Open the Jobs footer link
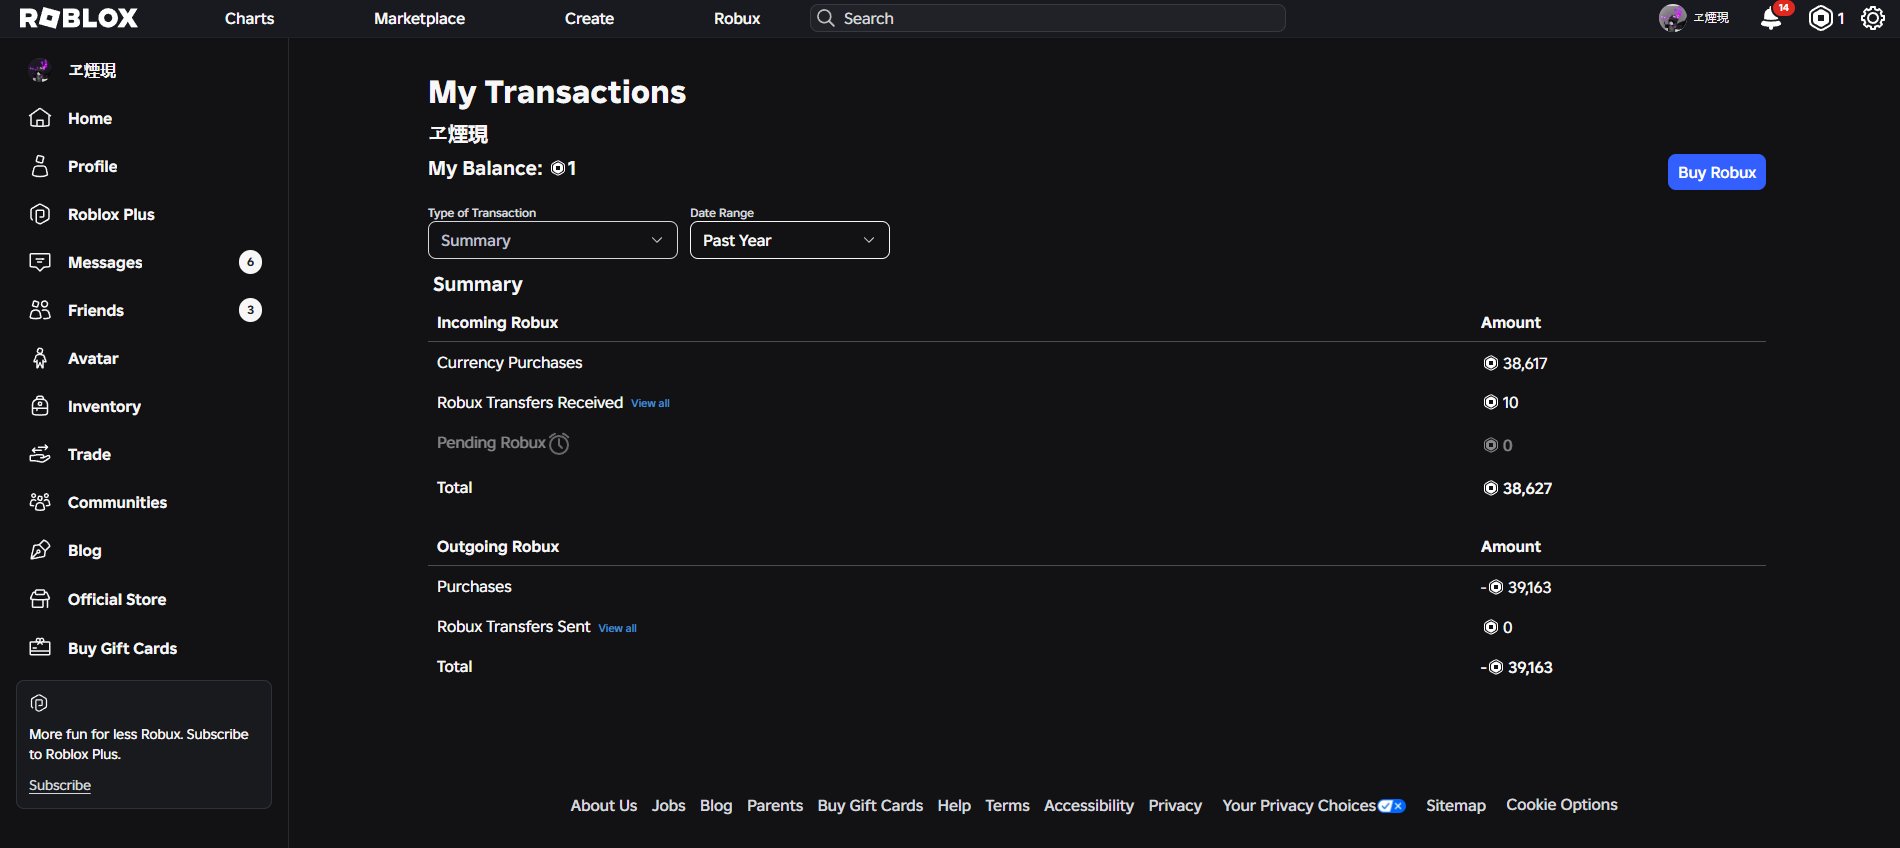Image resolution: width=1900 pixels, height=848 pixels. point(668,806)
